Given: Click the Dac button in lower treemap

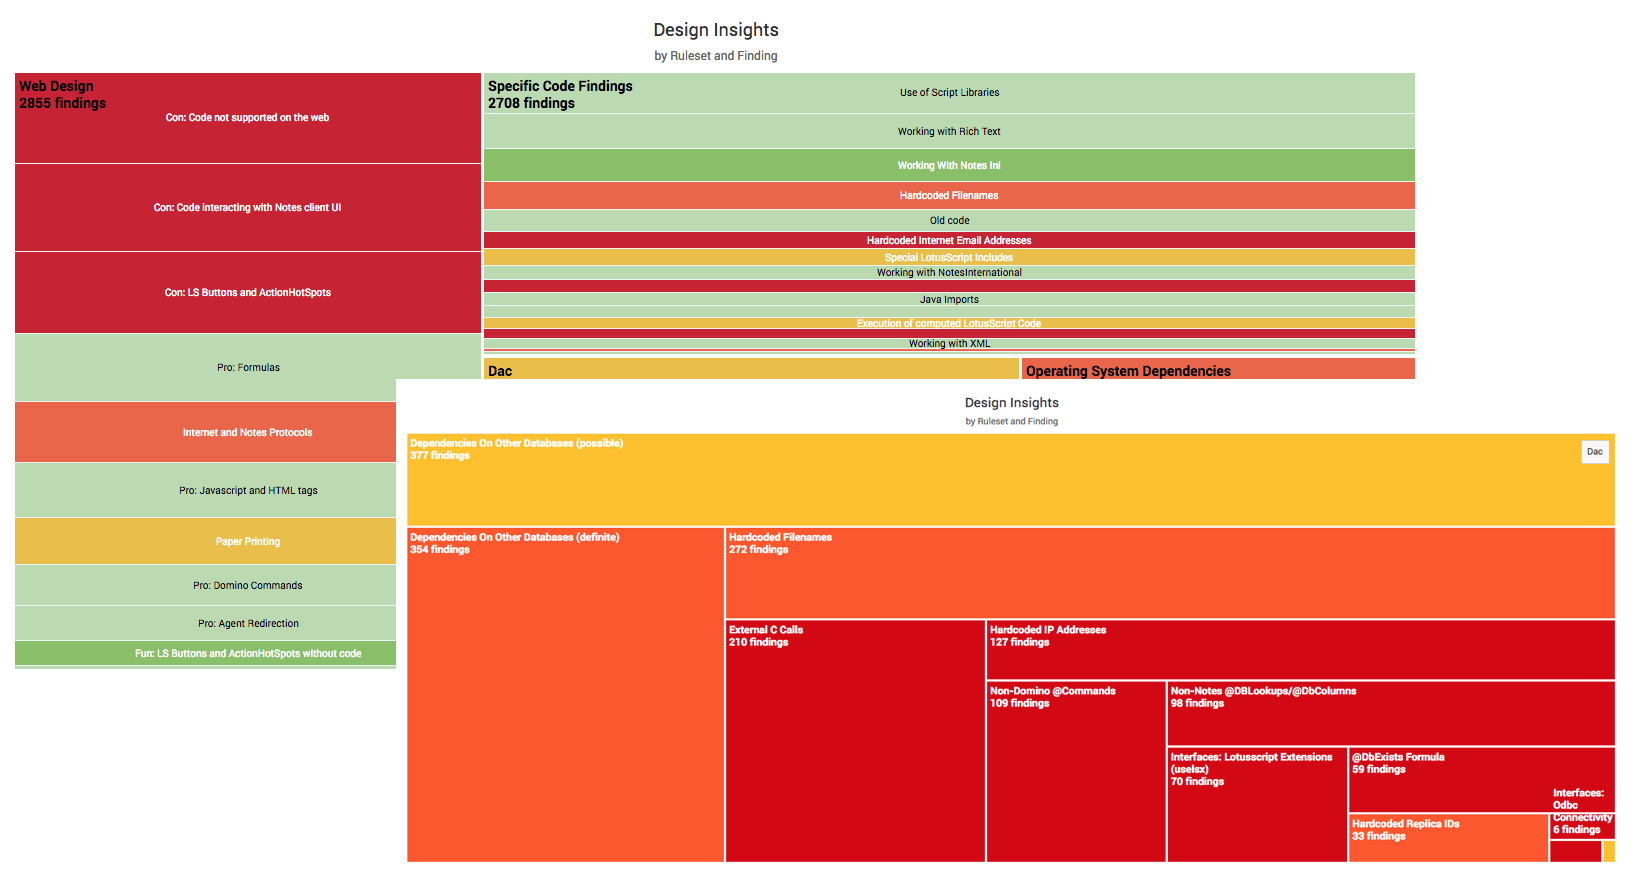Looking at the screenshot, I should tap(1594, 452).
